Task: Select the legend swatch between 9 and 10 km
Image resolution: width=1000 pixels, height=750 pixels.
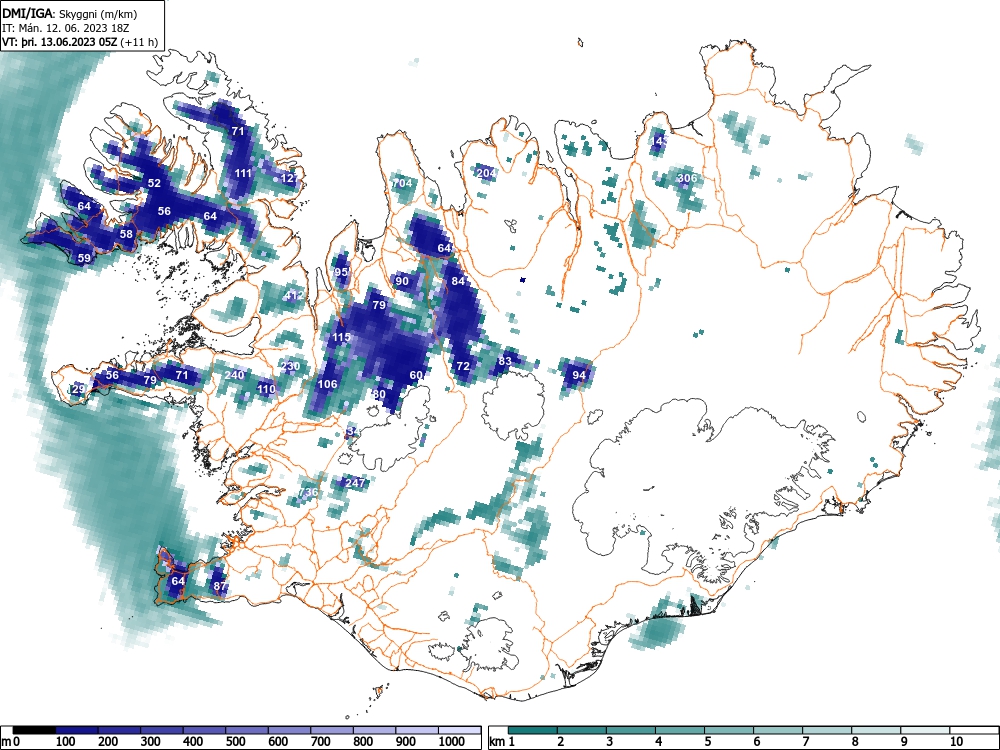Action: click(x=925, y=731)
